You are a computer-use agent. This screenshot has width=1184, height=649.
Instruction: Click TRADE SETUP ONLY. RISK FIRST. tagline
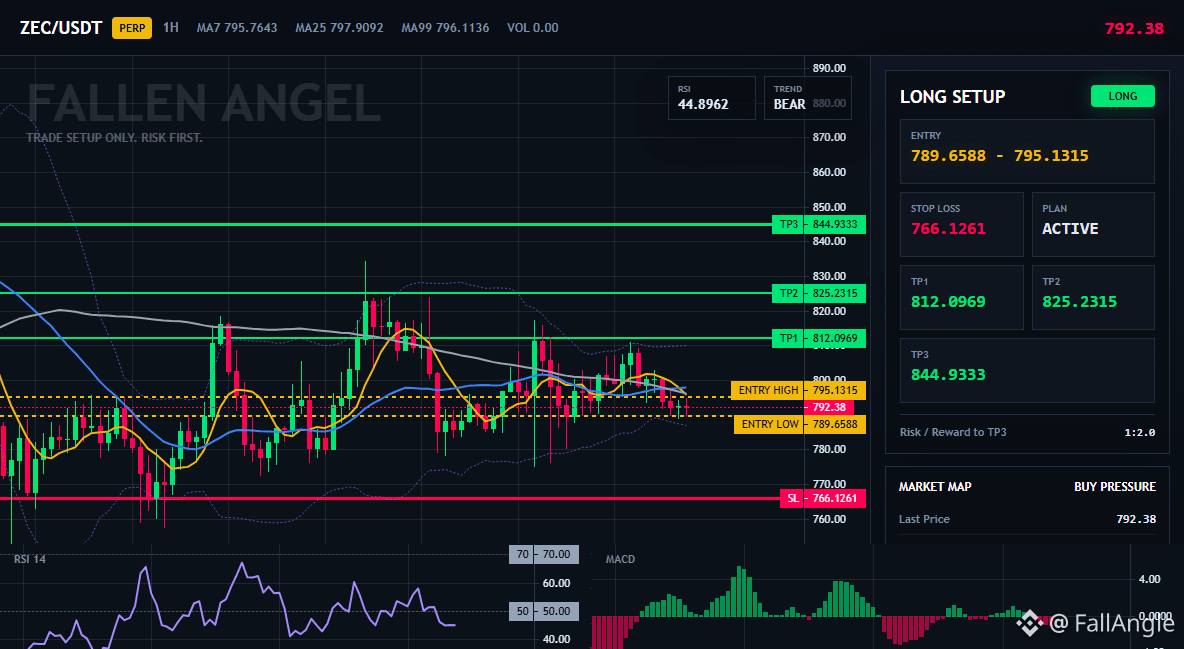click(x=114, y=138)
